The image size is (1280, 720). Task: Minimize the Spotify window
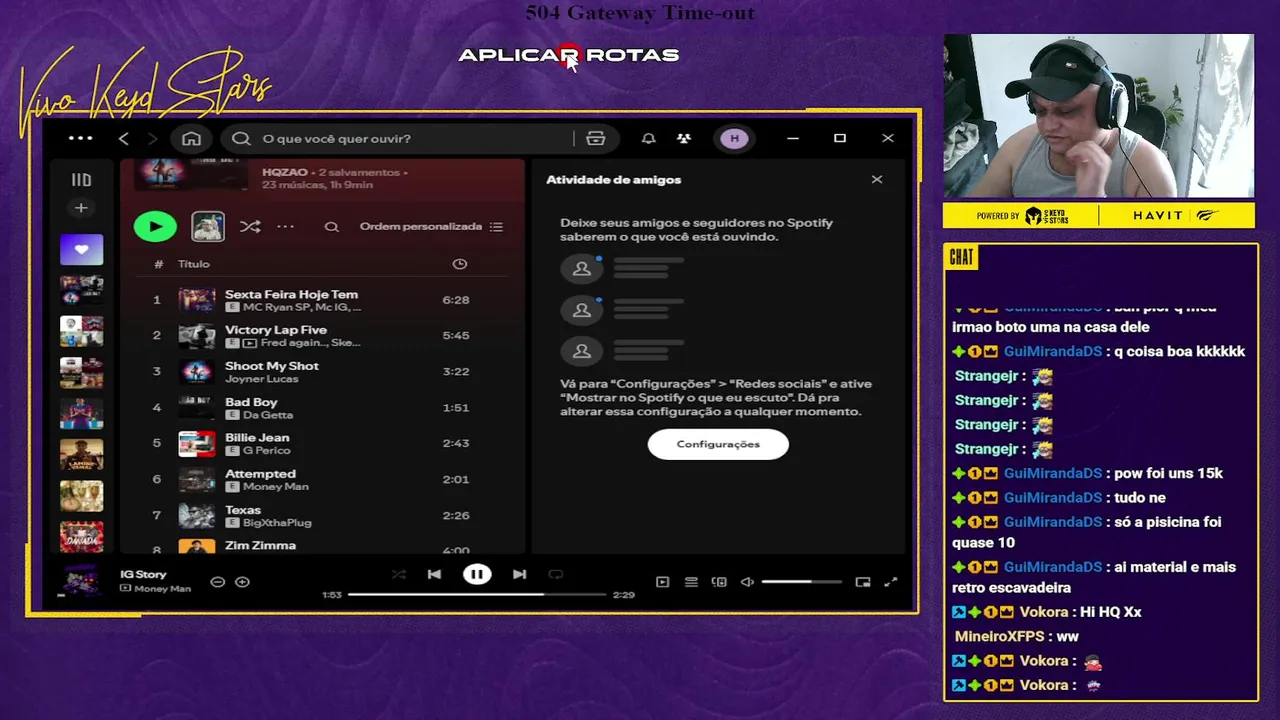(793, 138)
